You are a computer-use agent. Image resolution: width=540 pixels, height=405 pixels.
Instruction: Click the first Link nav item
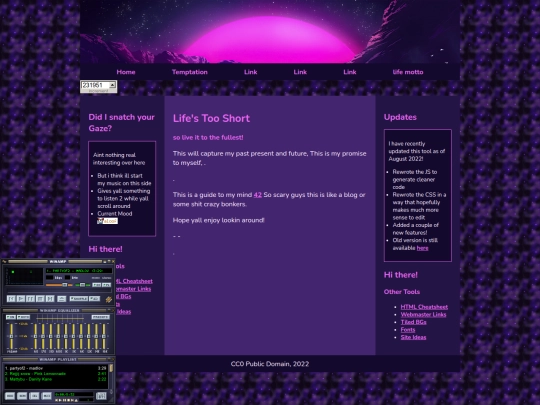250,72
